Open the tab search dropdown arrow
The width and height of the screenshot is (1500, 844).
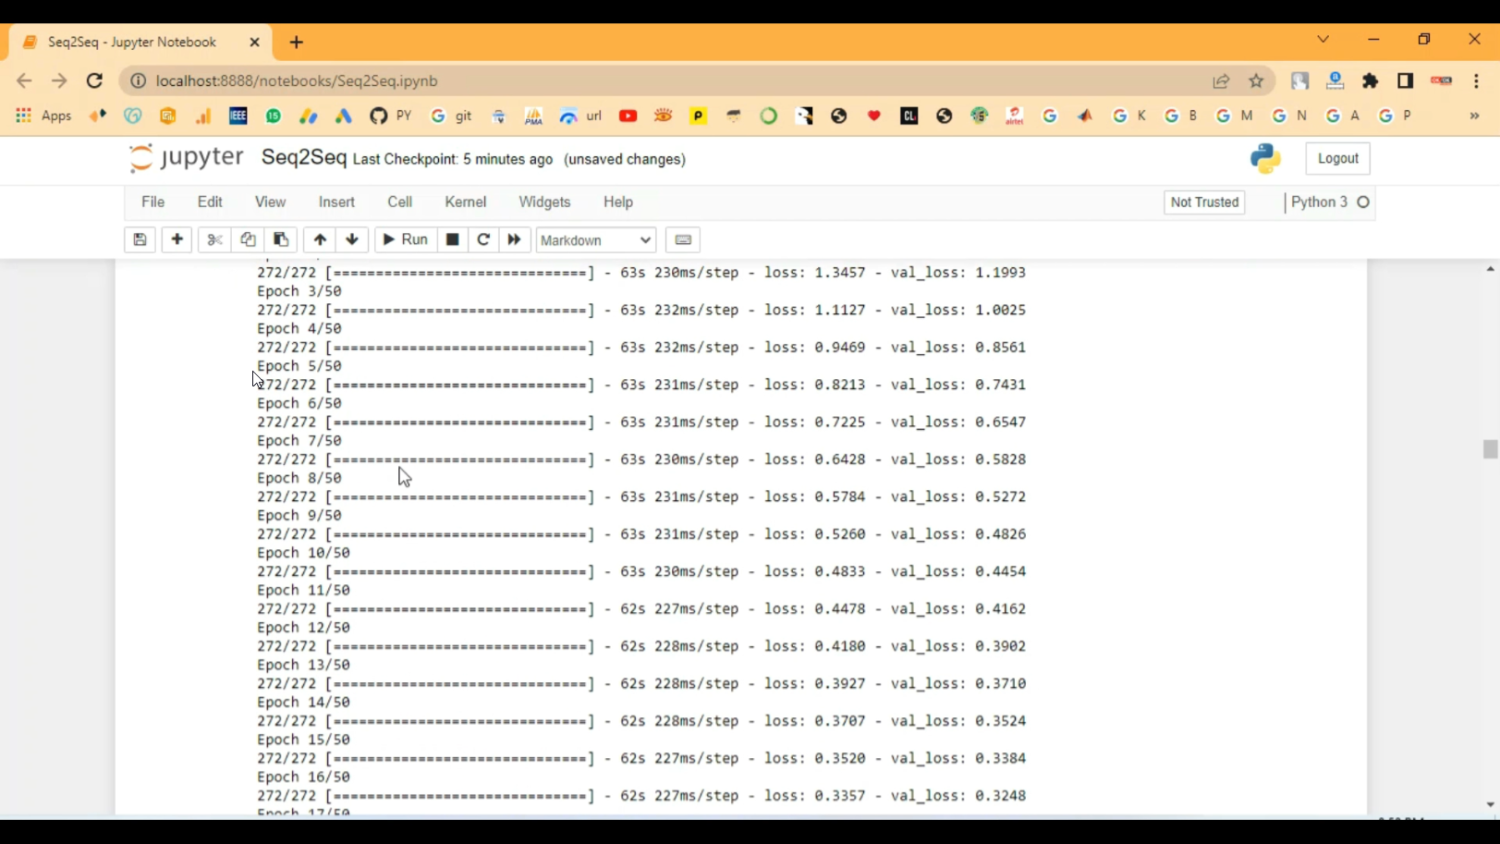1323,40
